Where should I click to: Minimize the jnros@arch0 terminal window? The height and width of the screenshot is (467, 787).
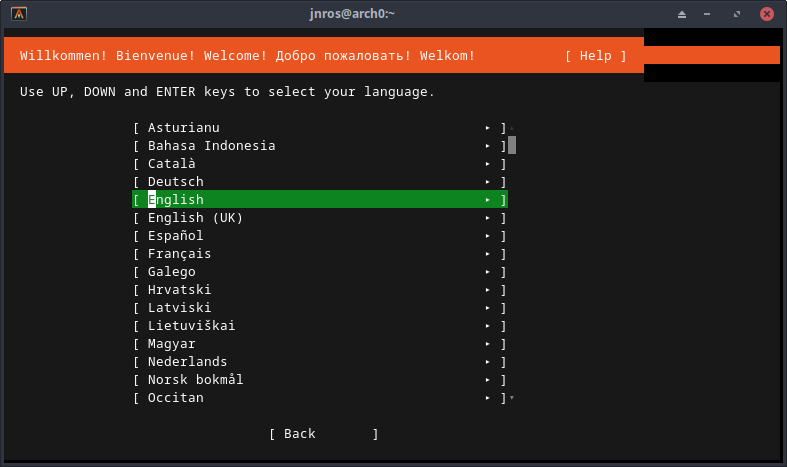coord(707,14)
